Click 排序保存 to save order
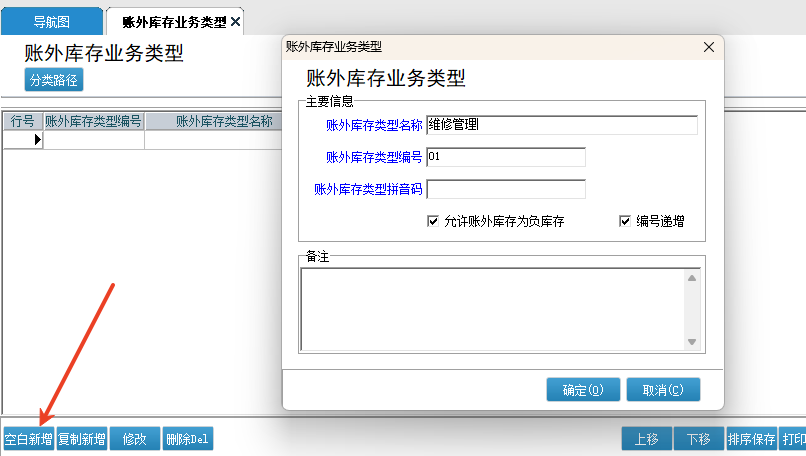 pos(752,439)
